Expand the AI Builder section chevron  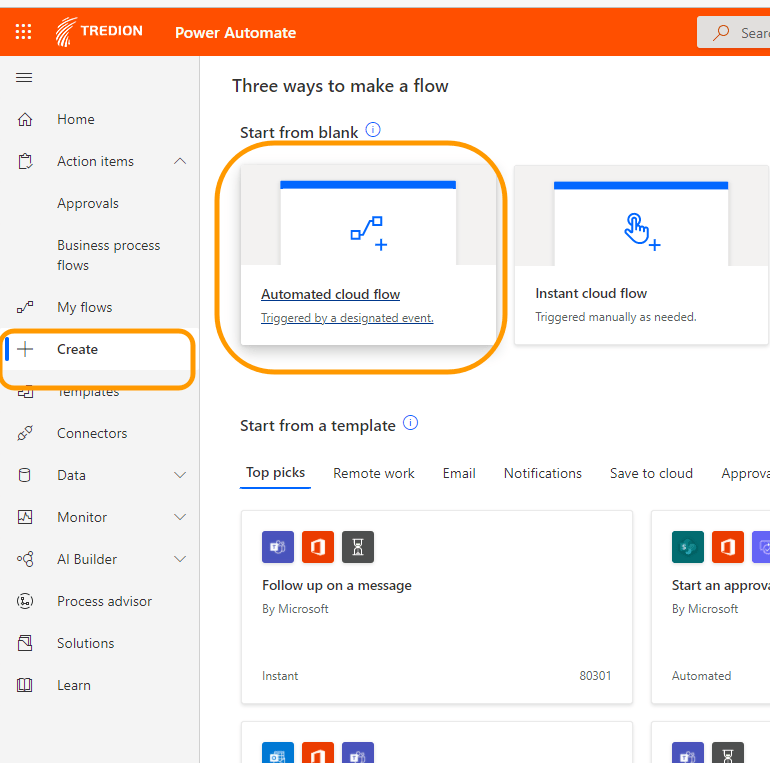point(180,560)
